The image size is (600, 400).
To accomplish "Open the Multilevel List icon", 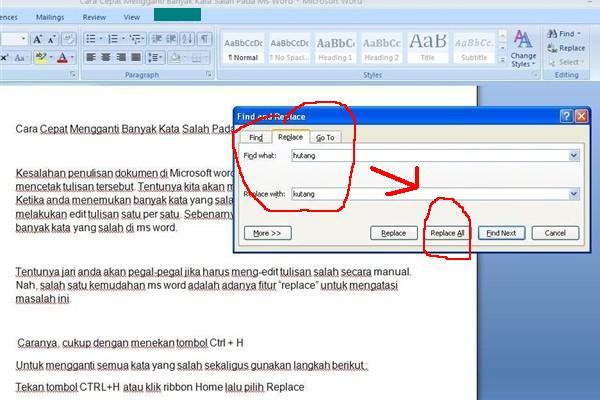I will click(x=135, y=39).
